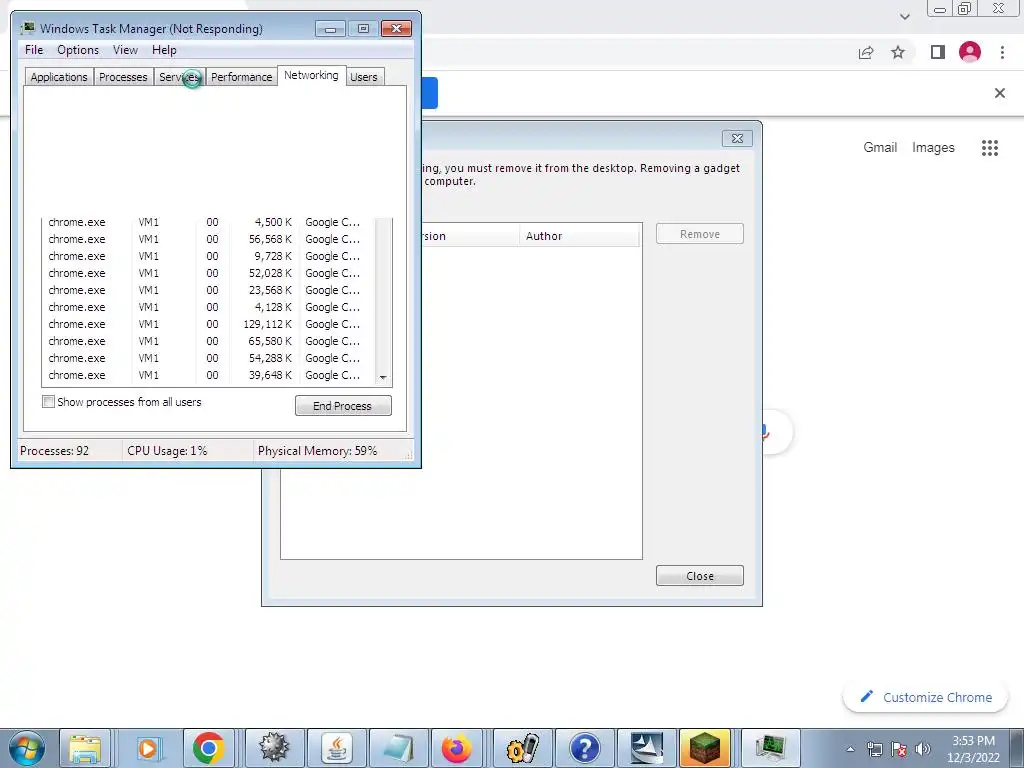This screenshot has height=768, width=1024.
Task: Click the Task Manager title bar icon
Action: click(28, 28)
